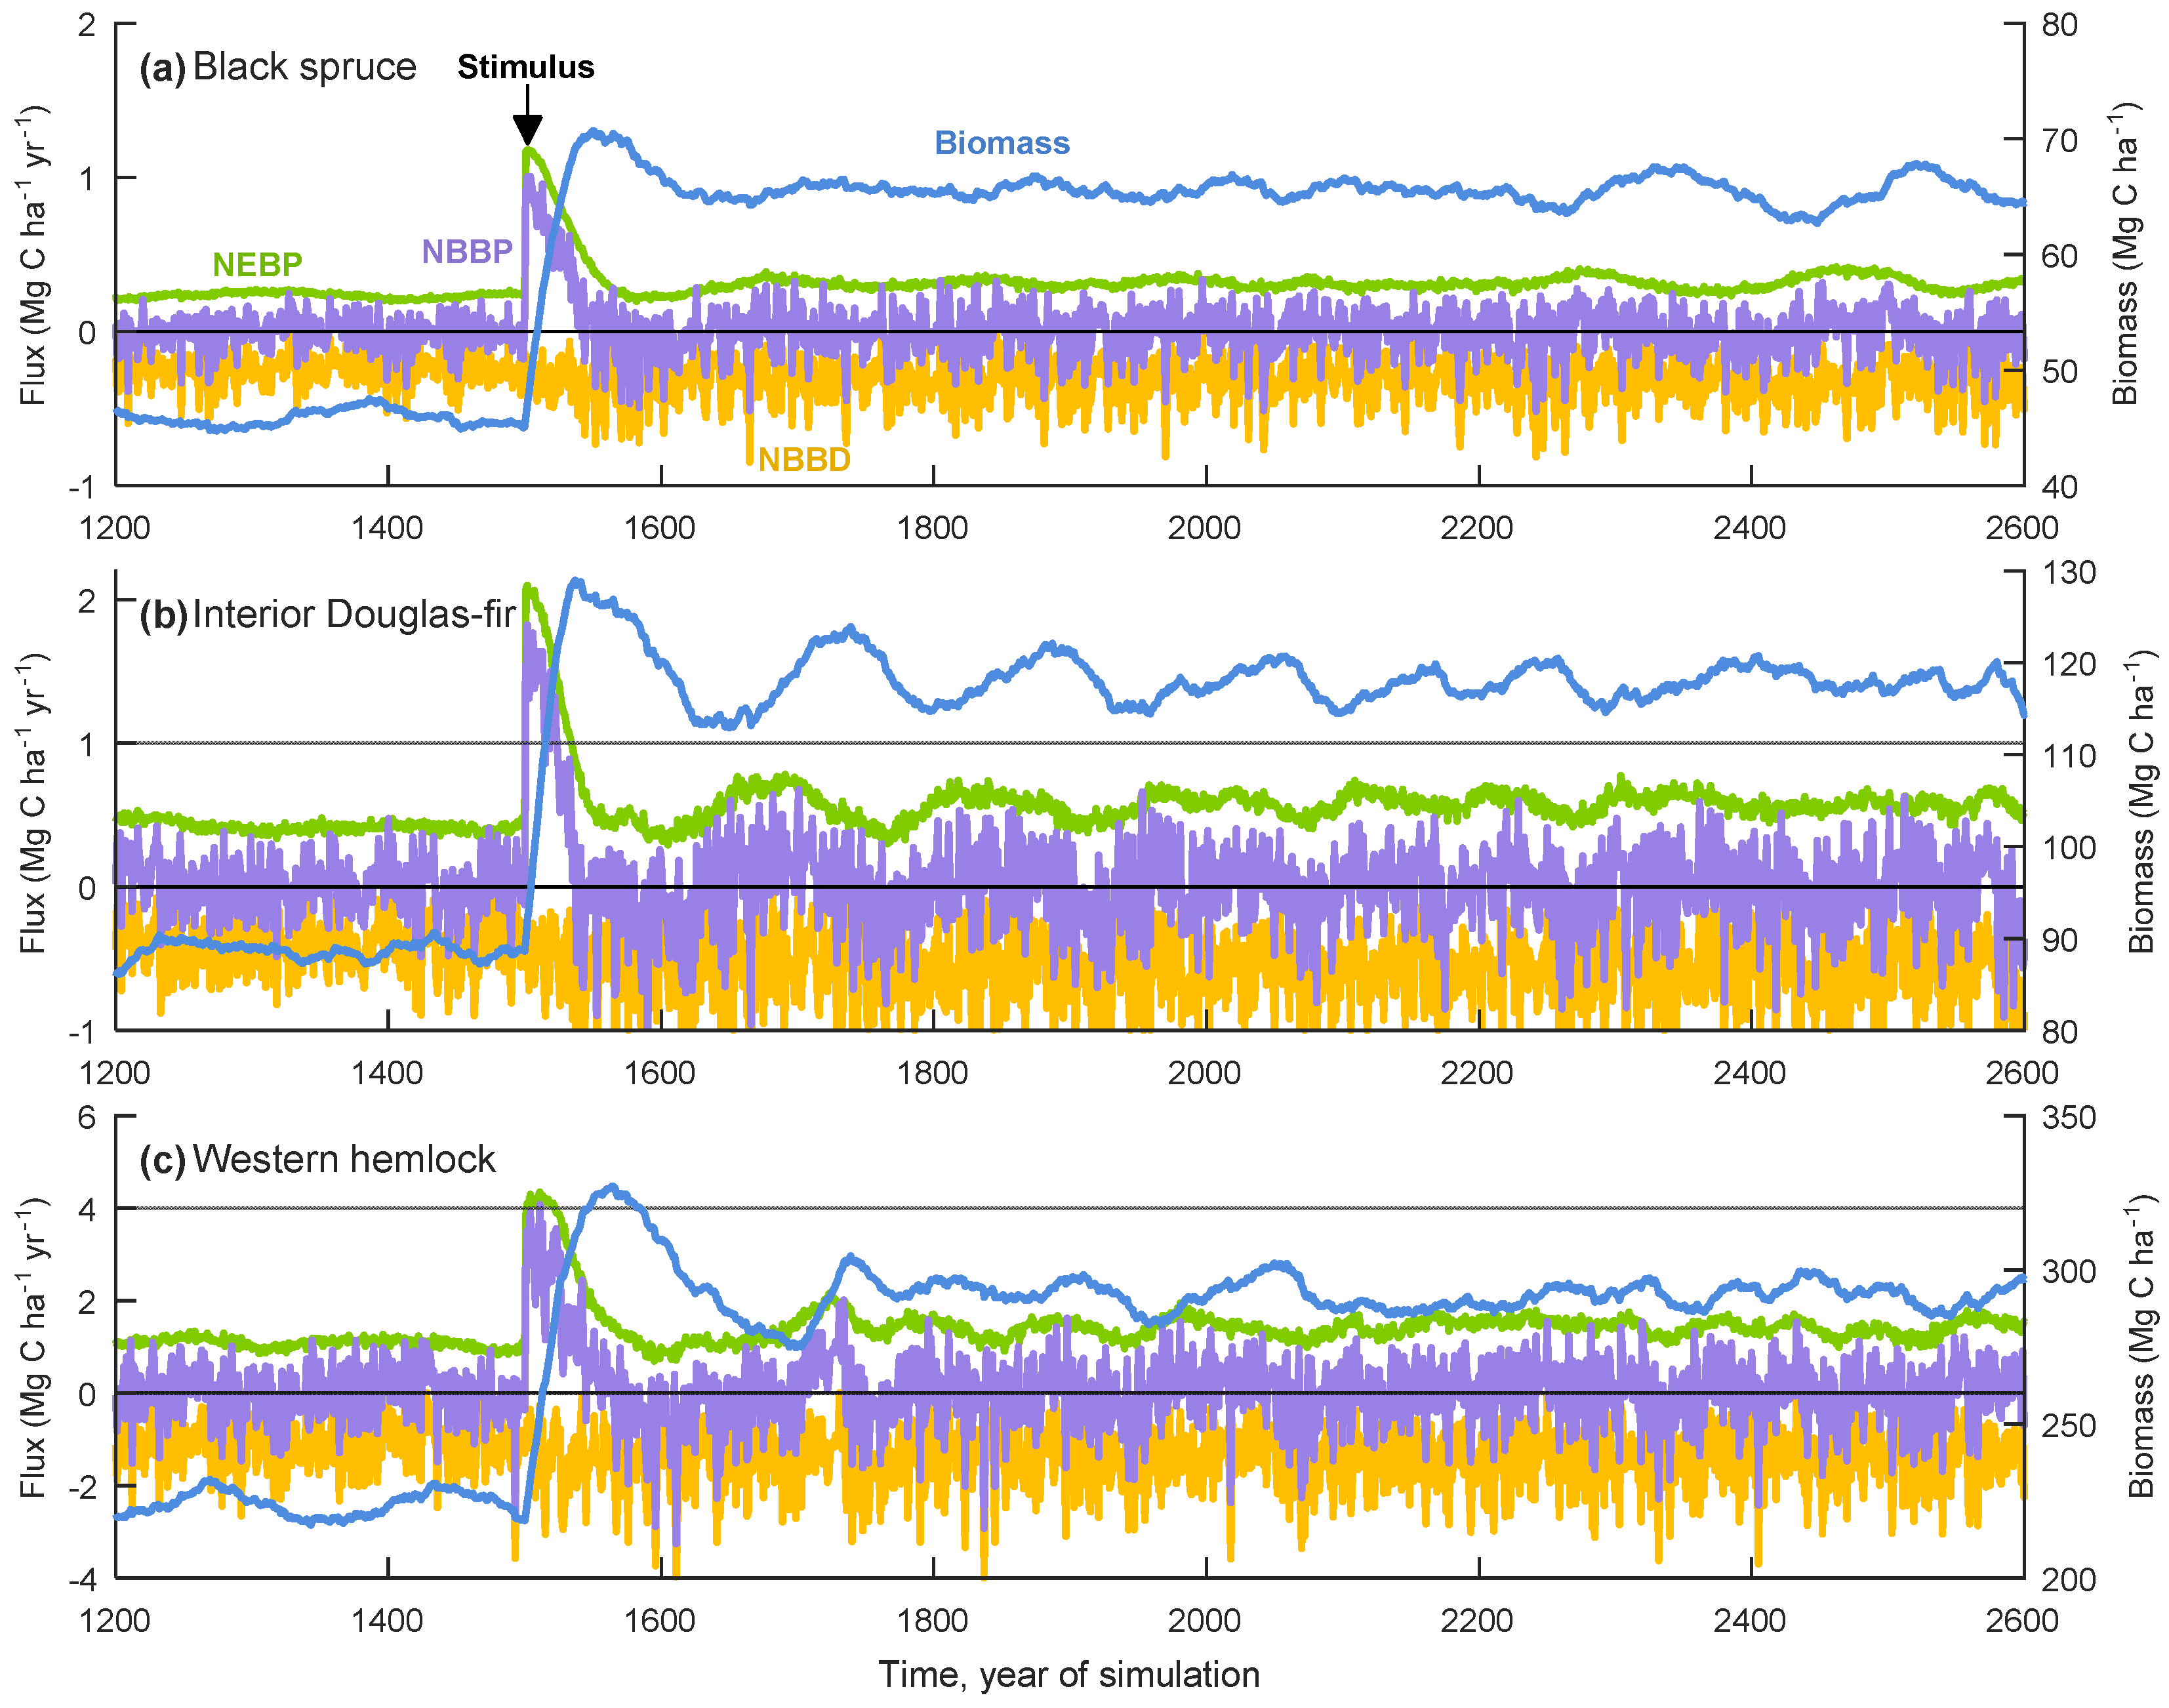Click the 6 value on panel (c) Flux axis
The image size is (2169, 1708).
click(87, 1117)
